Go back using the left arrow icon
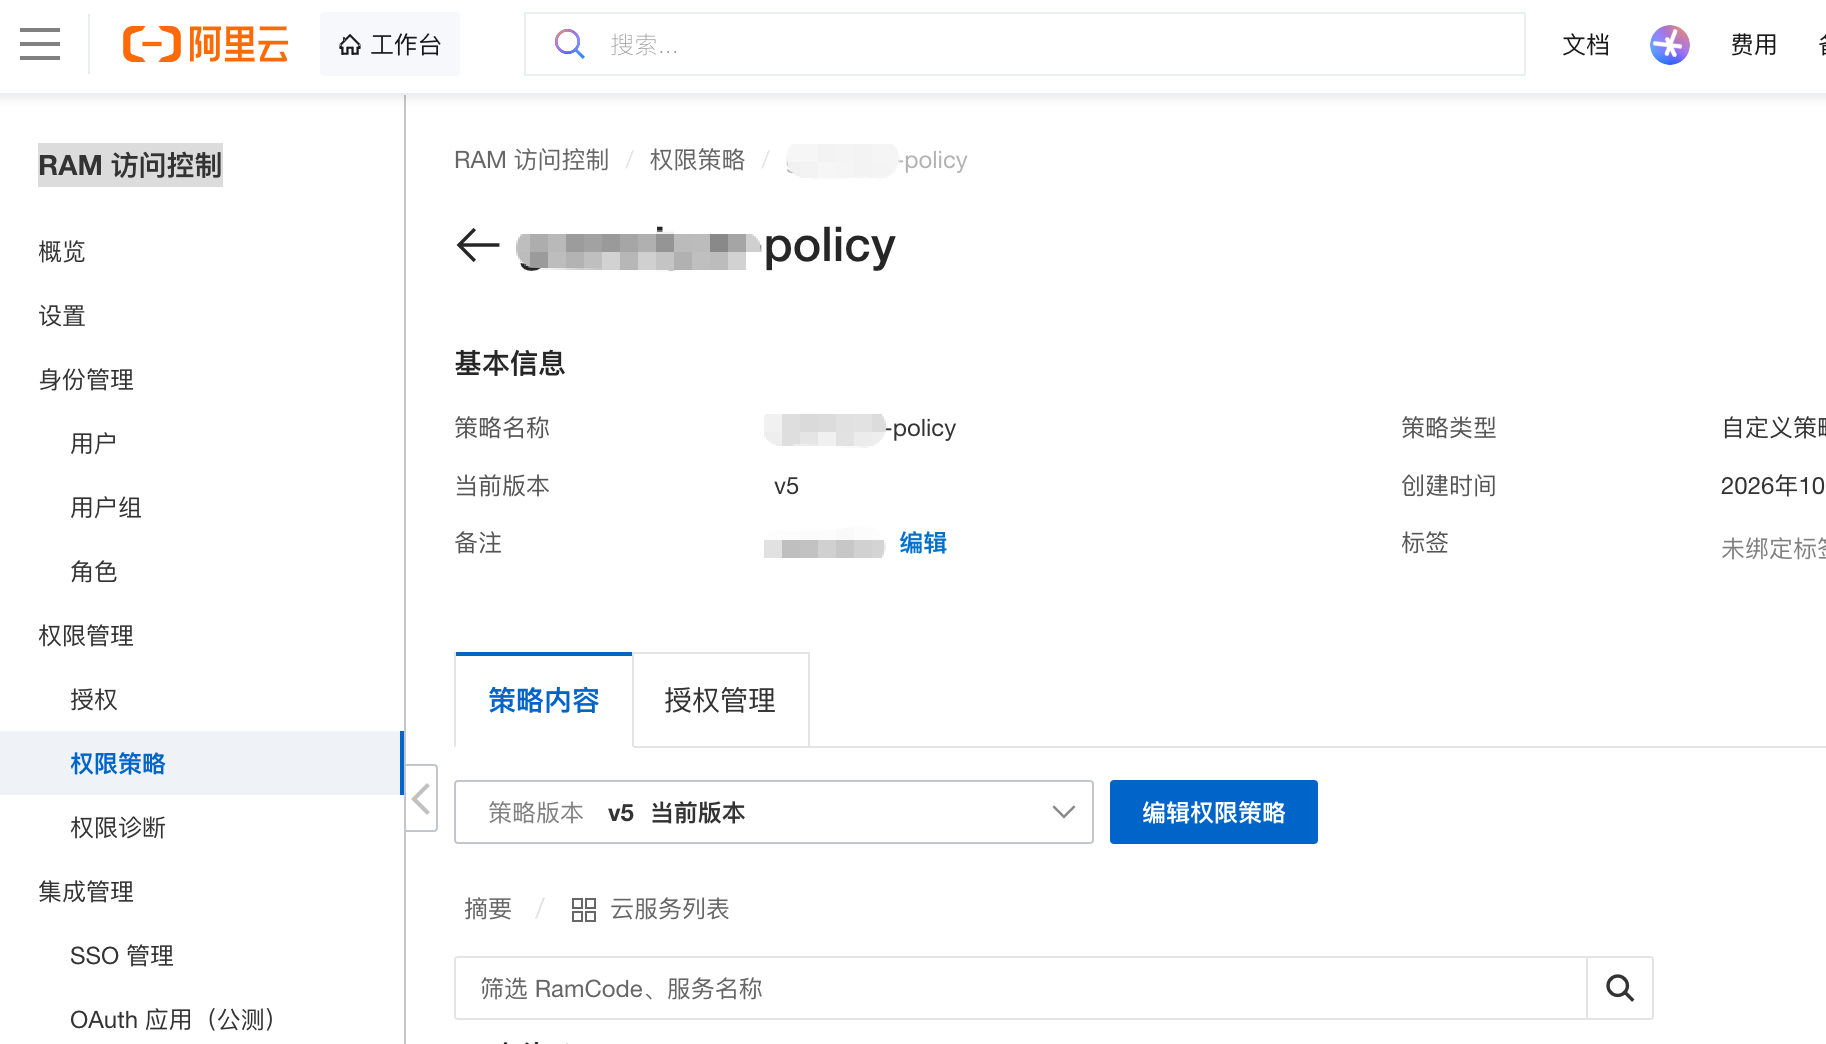 pyautogui.click(x=478, y=245)
